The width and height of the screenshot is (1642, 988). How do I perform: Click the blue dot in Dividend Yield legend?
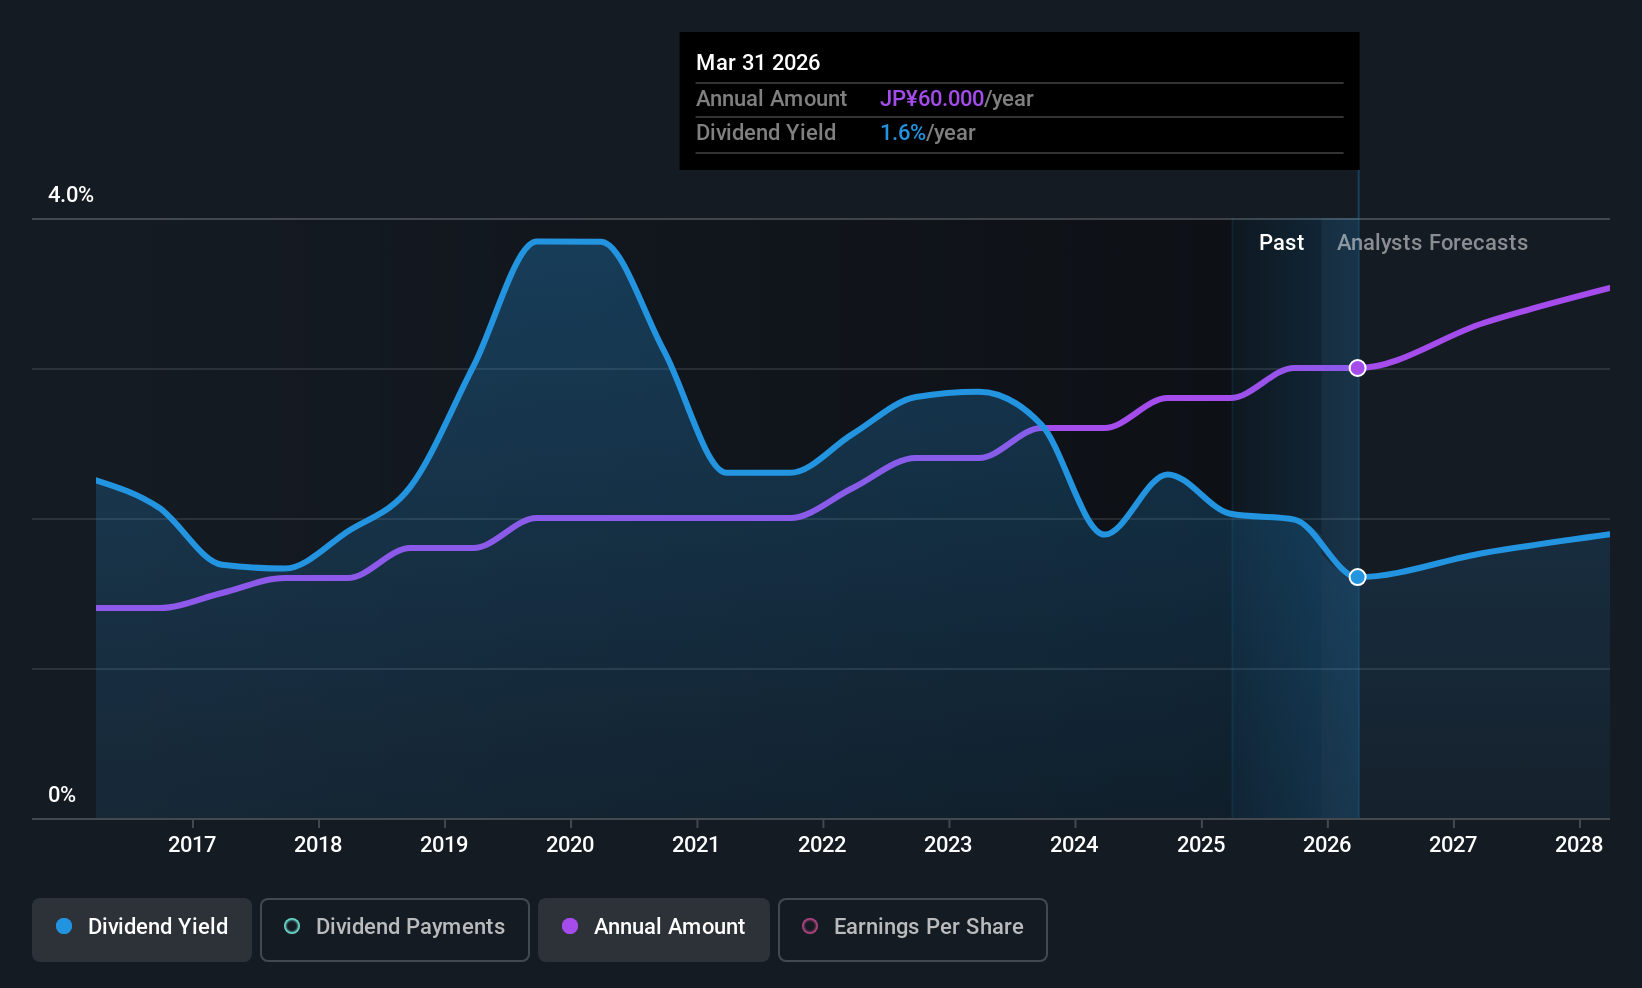(x=64, y=926)
